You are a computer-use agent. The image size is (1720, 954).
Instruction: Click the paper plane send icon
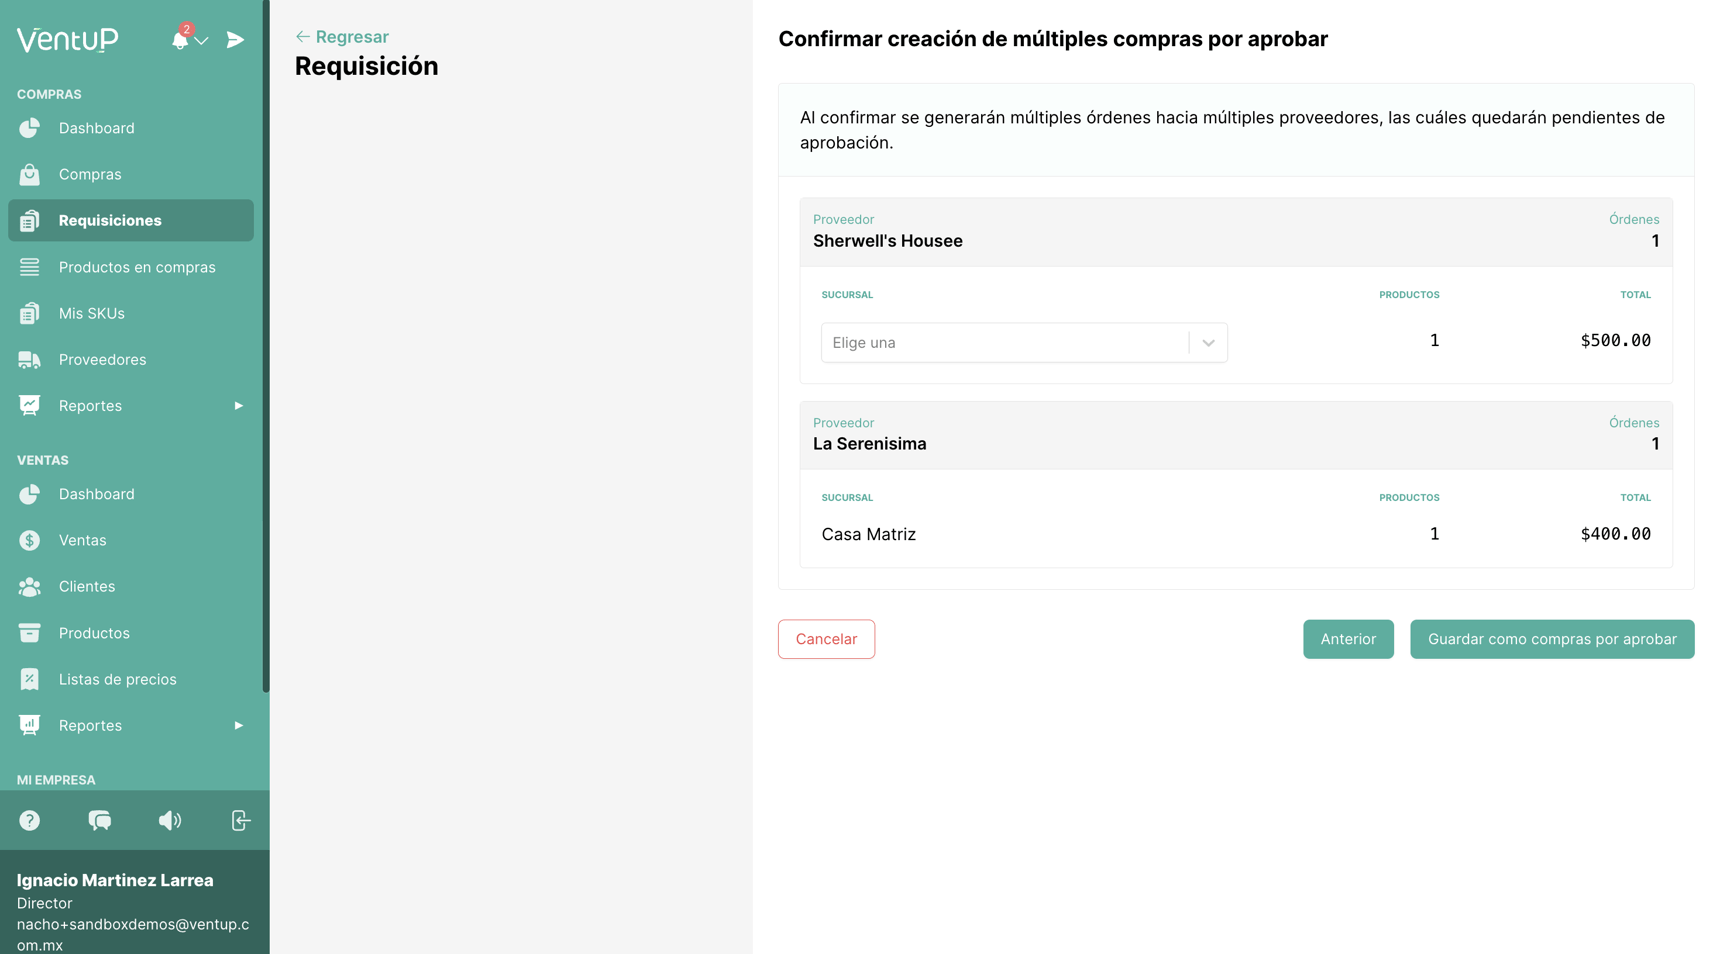click(234, 40)
